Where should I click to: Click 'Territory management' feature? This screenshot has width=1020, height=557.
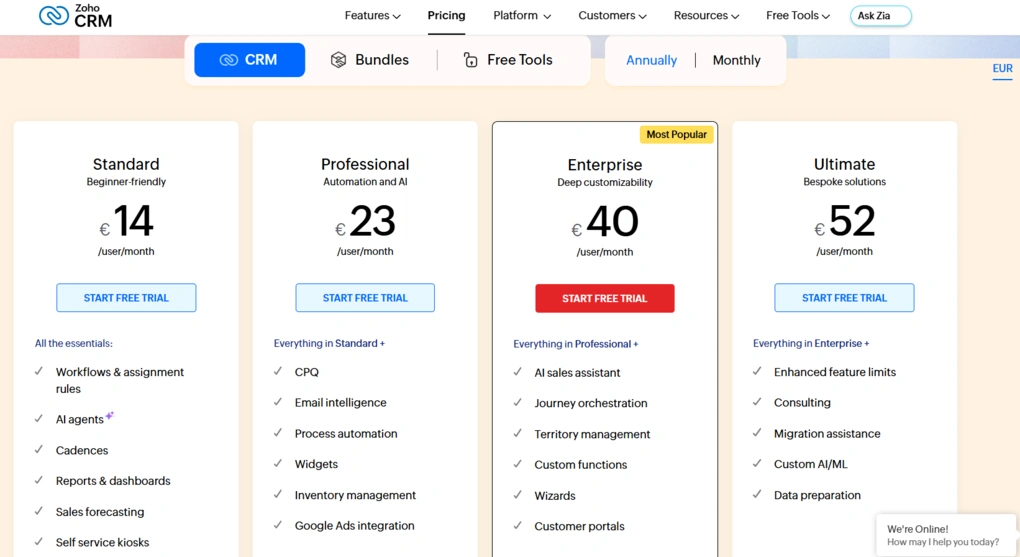click(x=592, y=435)
